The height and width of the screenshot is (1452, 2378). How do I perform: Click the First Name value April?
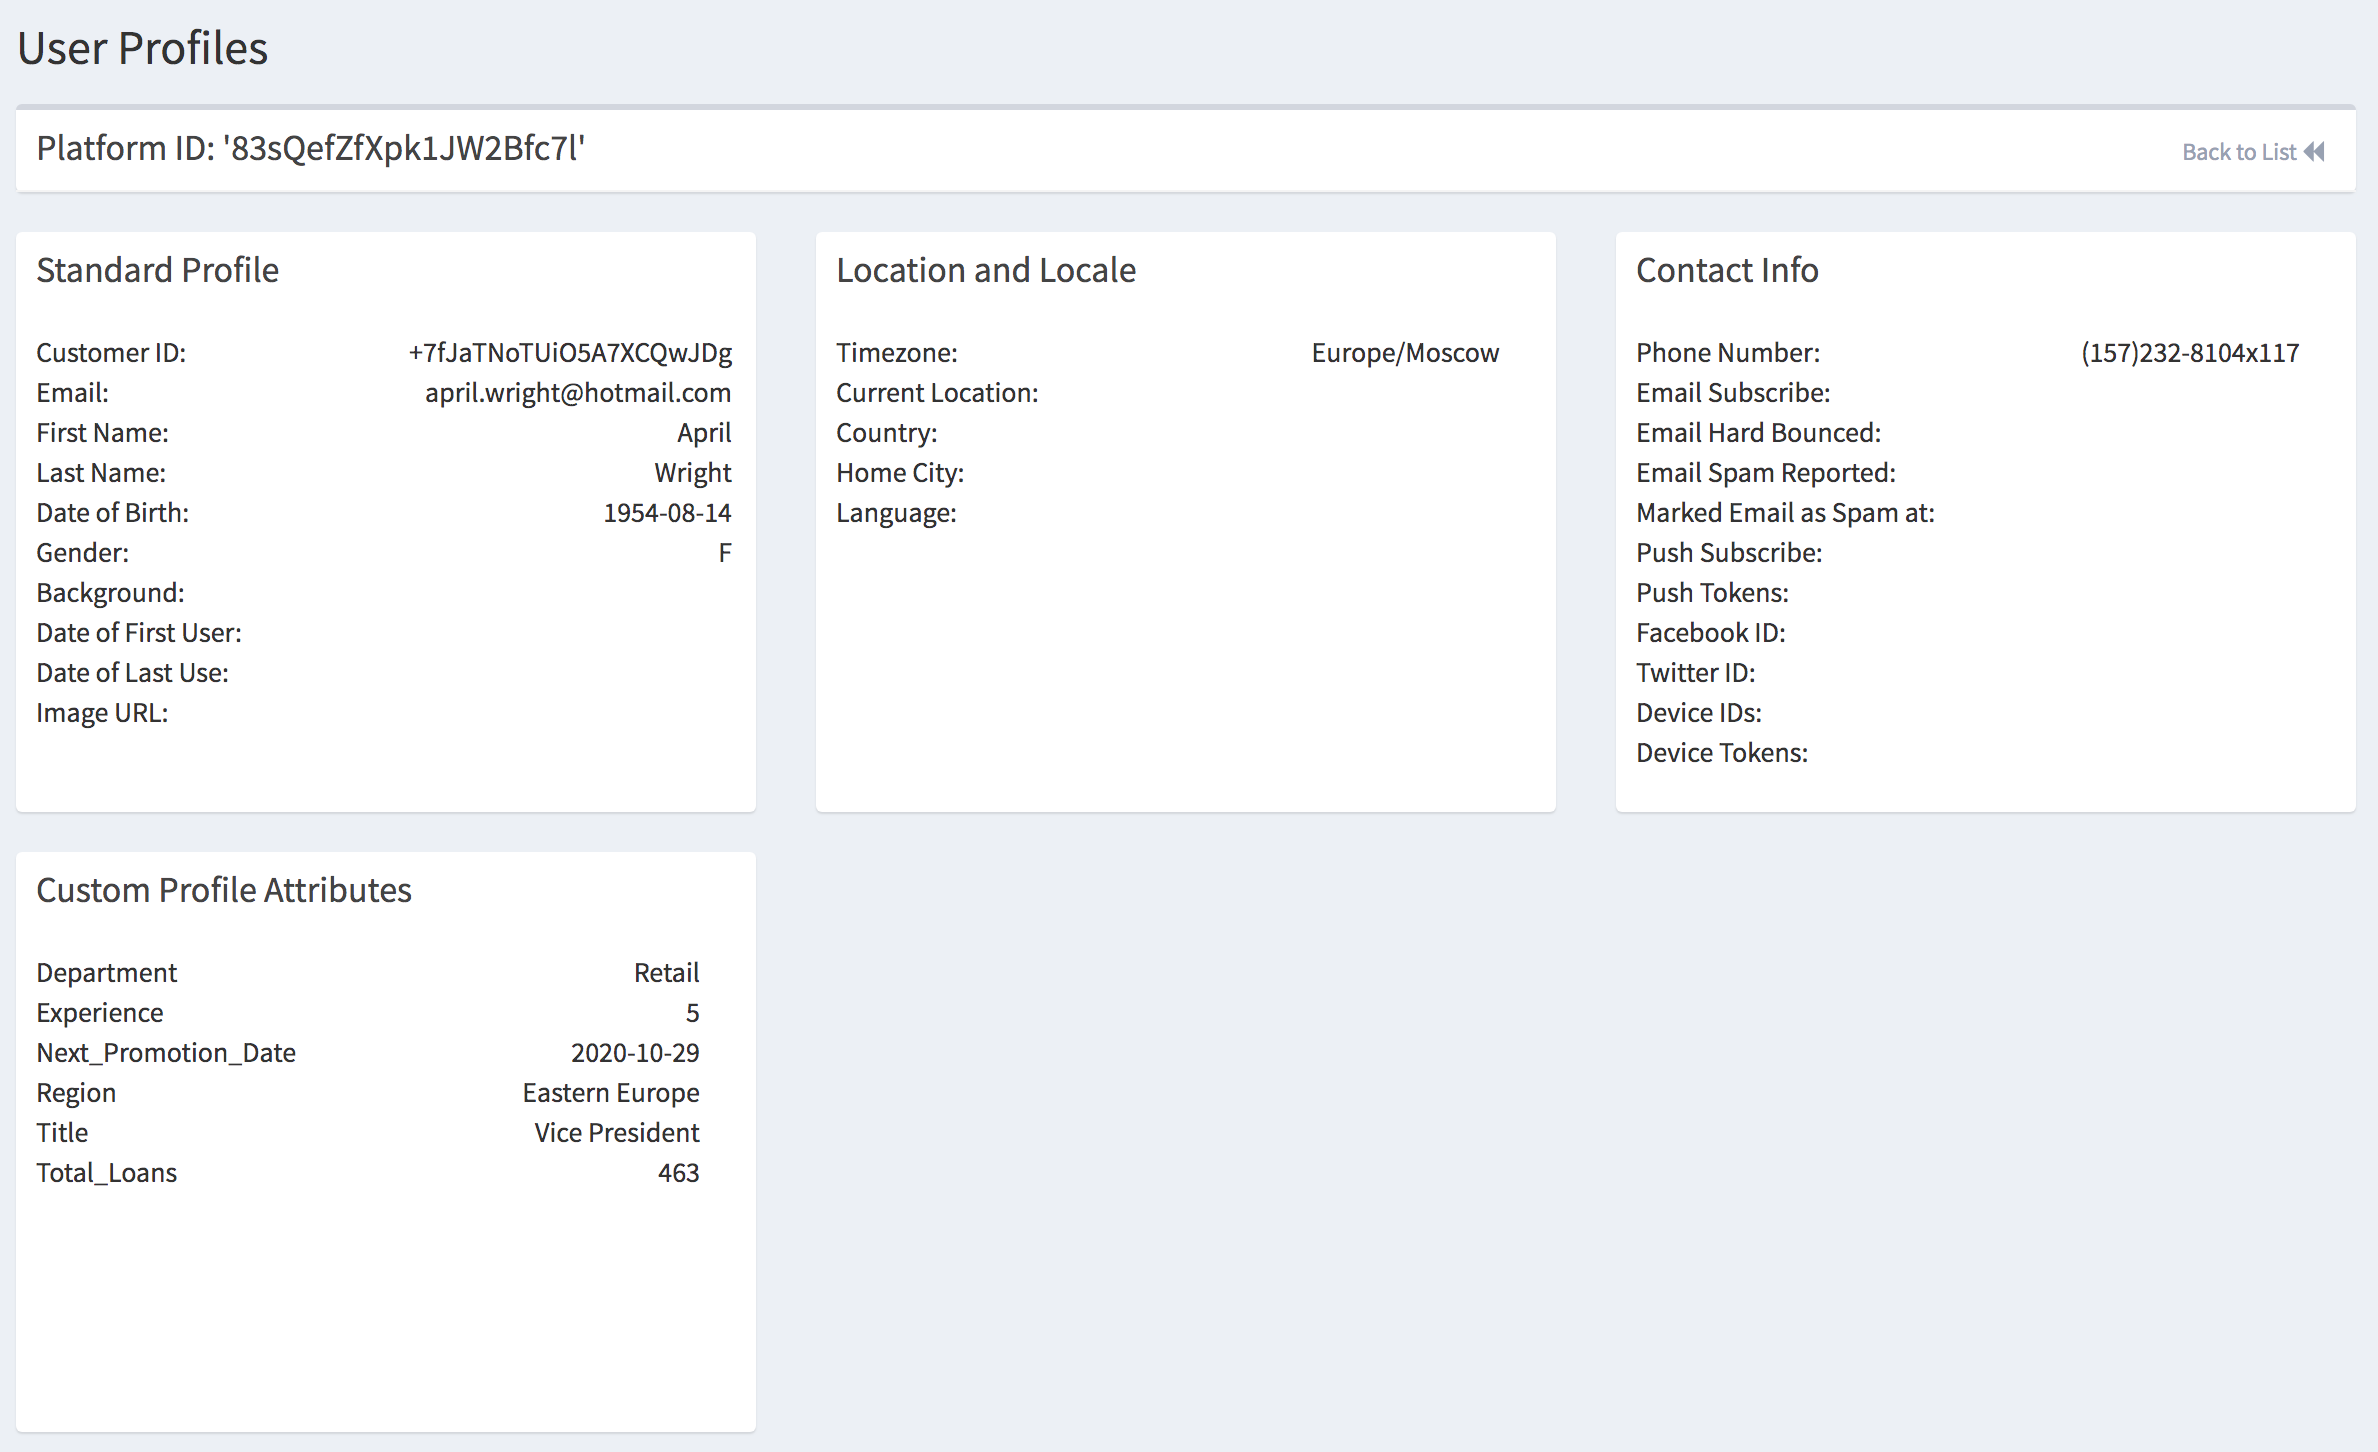(x=704, y=433)
